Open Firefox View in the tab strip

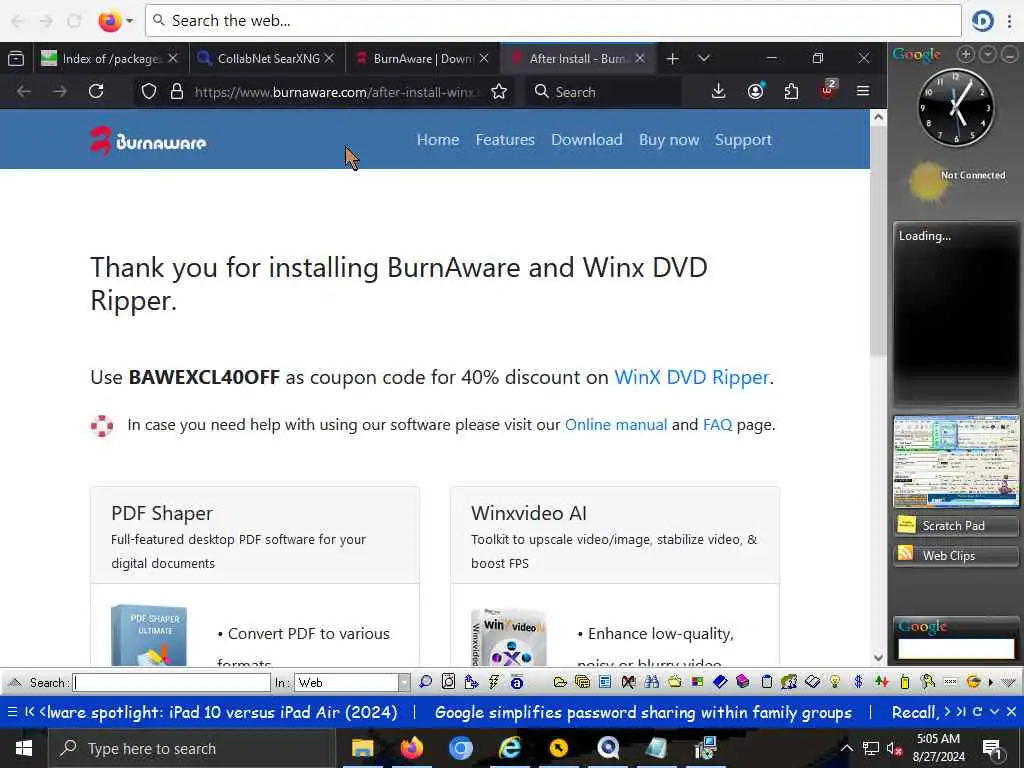pyautogui.click(x=16, y=59)
